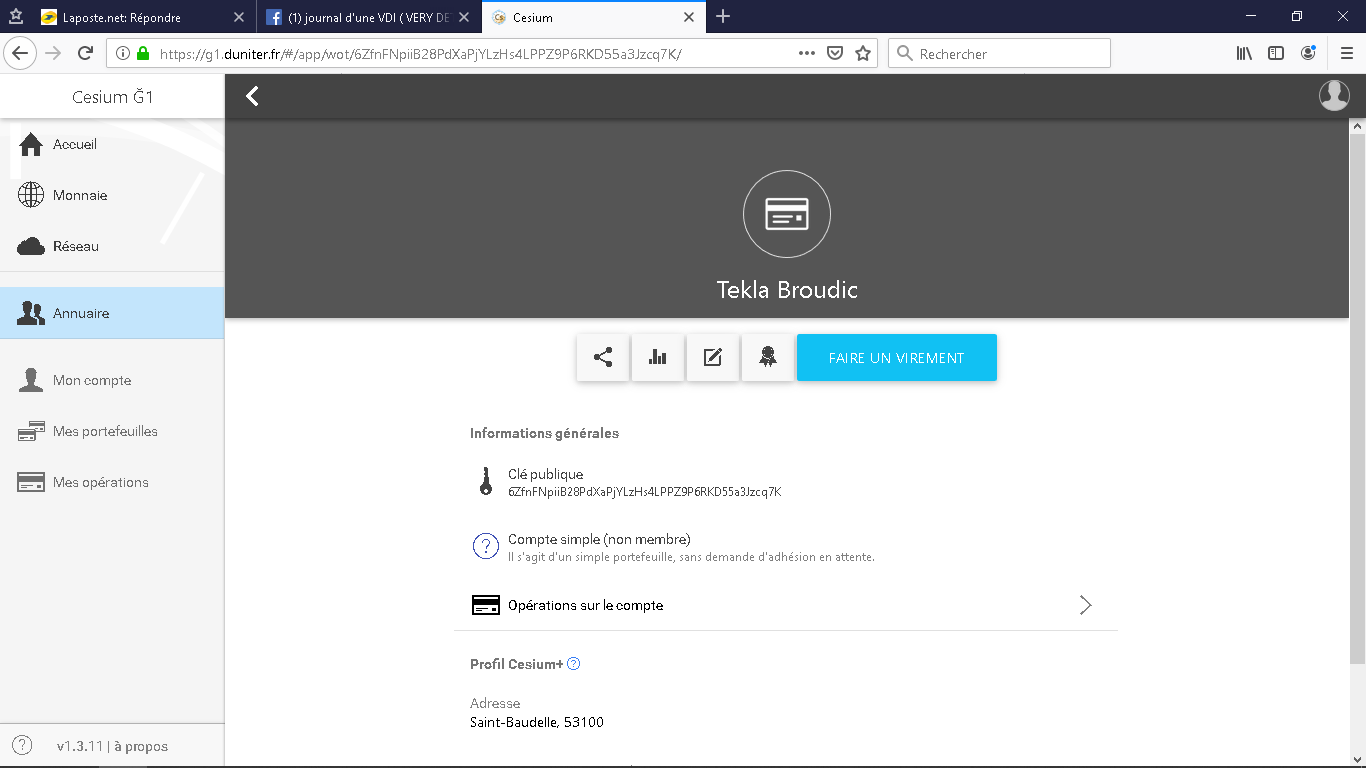Click the help icon beside Profil Cesium+
1366x768 pixels.
click(573, 664)
